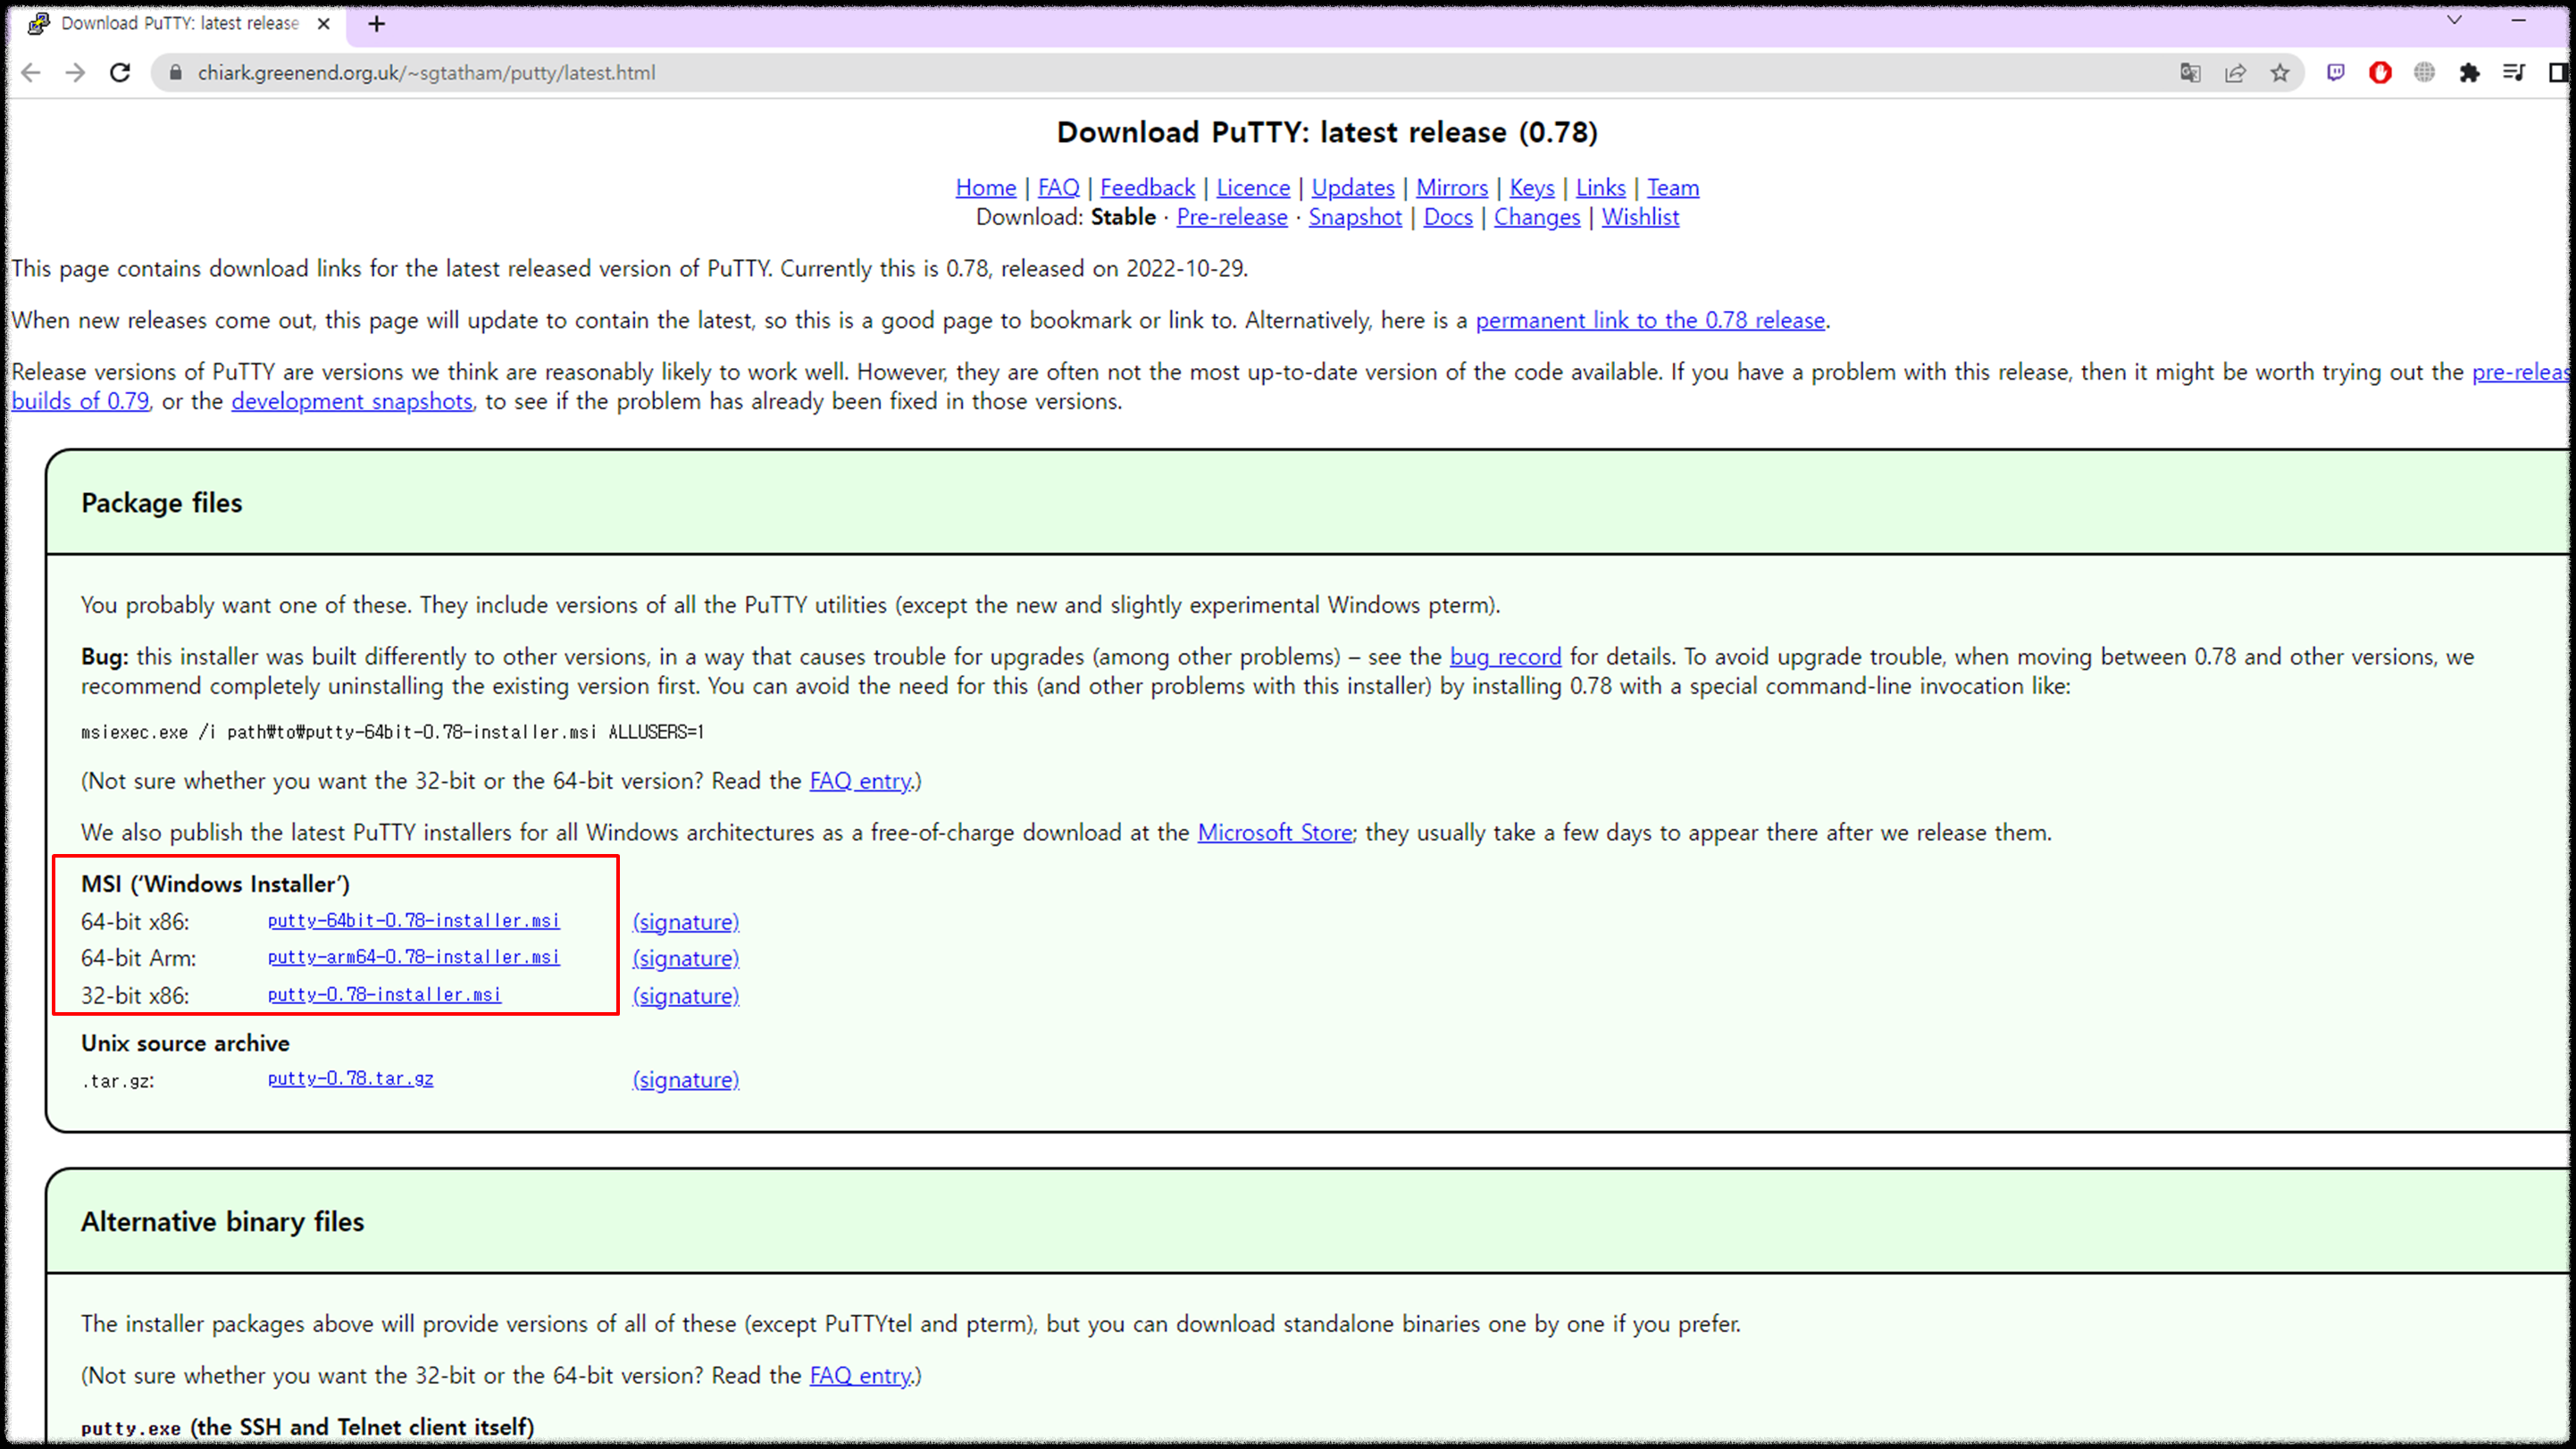This screenshot has width=2576, height=1449.
Task: Open the Changes link
Action: [x=1537, y=217]
